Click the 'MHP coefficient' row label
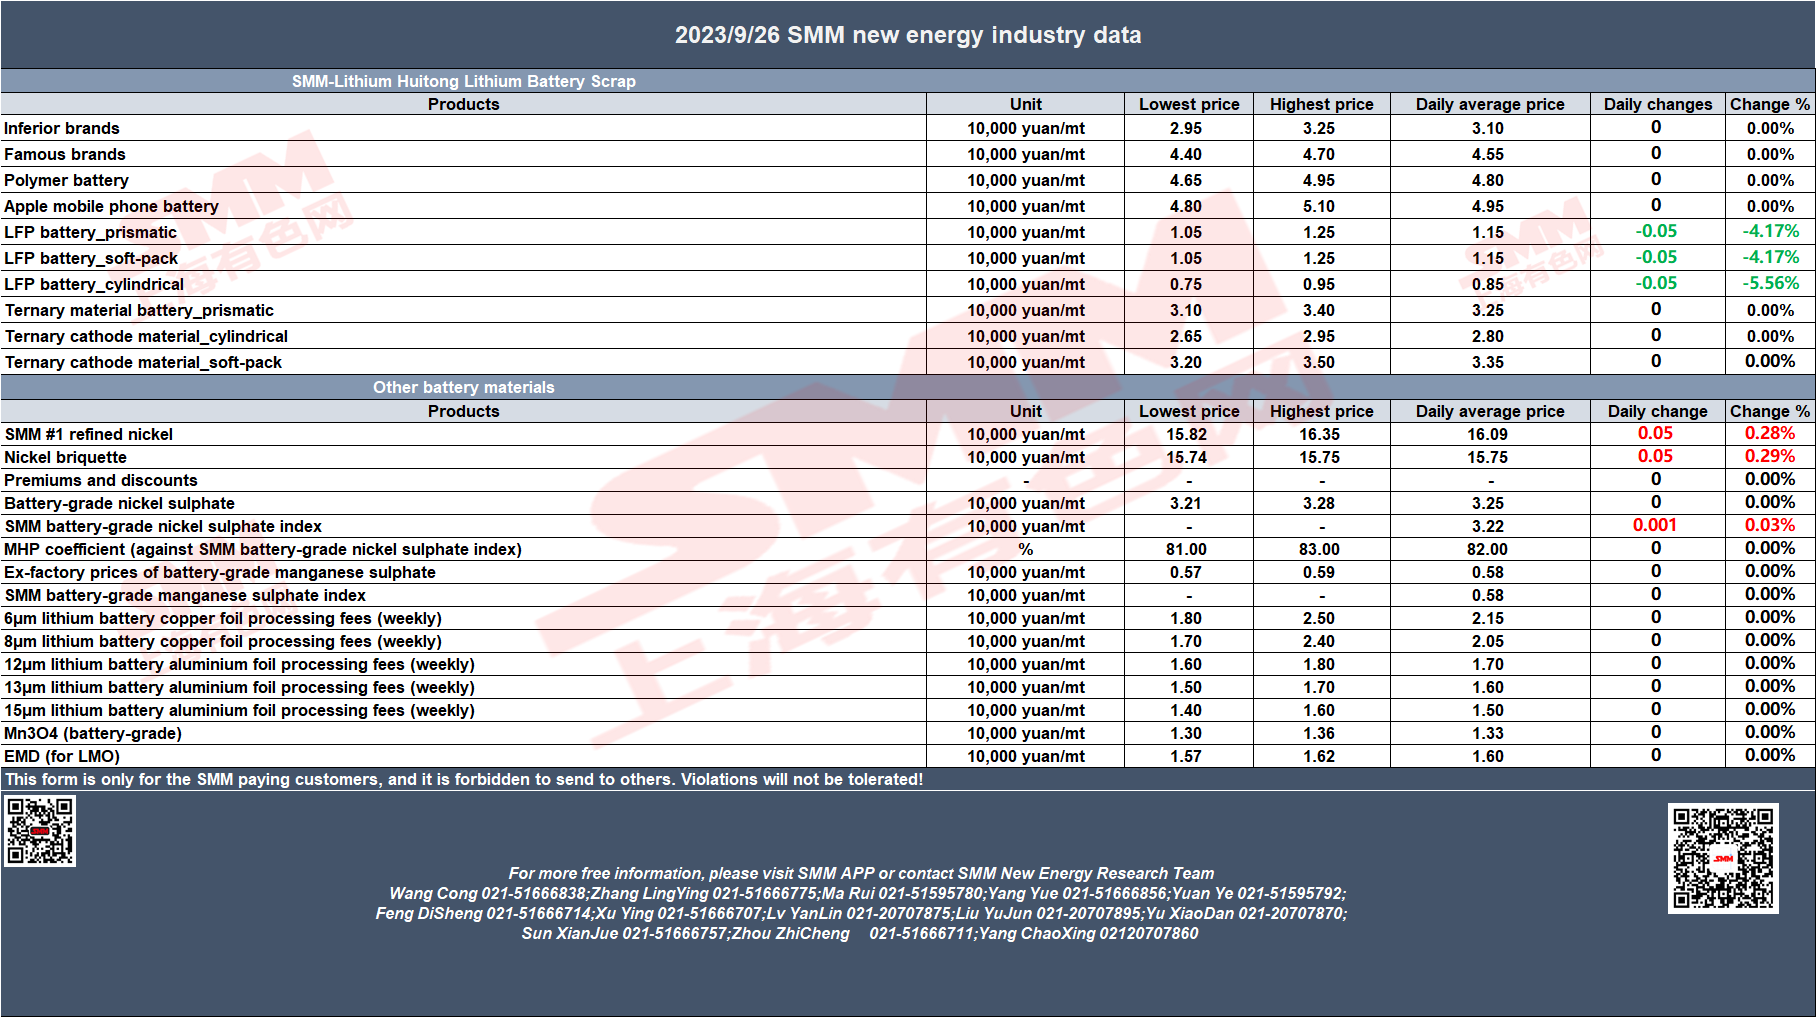The height and width of the screenshot is (1017, 1816). (263, 549)
